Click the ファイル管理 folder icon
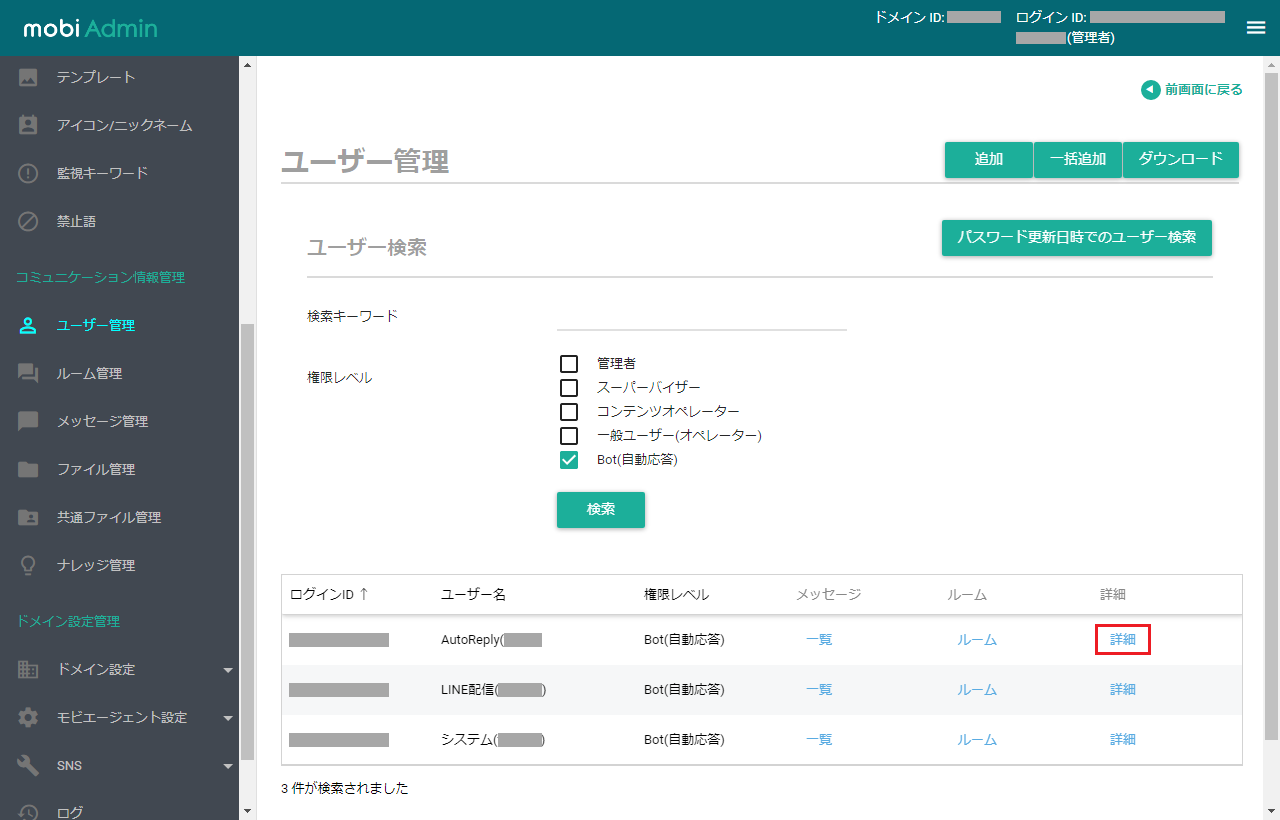 pyautogui.click(x=28, y=469)
